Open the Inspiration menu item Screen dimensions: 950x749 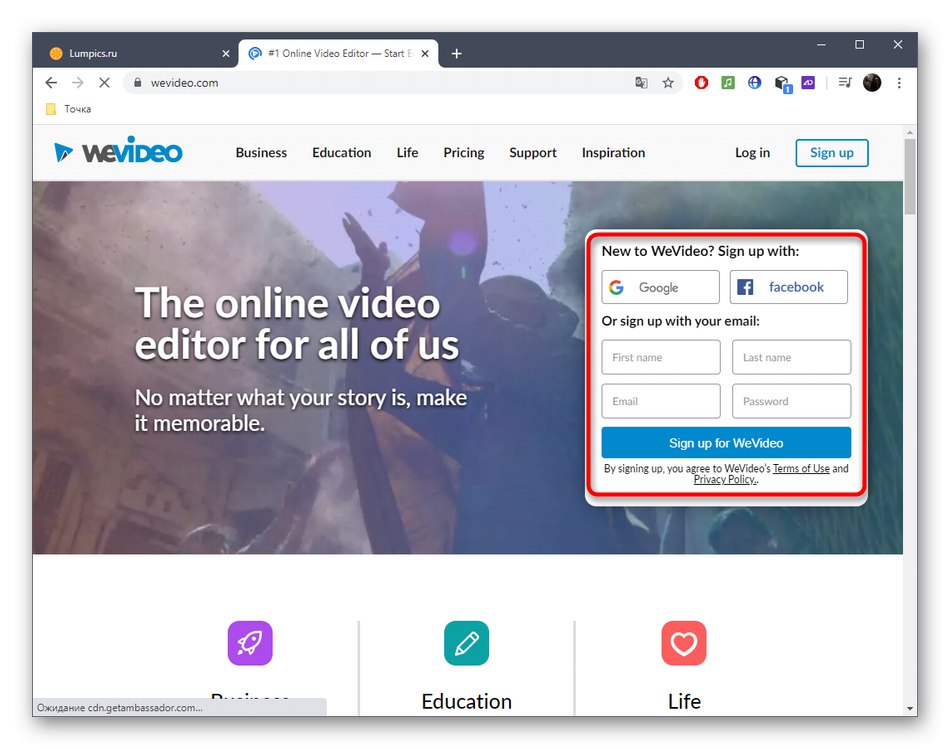pyautogui.click(x=613, y=153)
